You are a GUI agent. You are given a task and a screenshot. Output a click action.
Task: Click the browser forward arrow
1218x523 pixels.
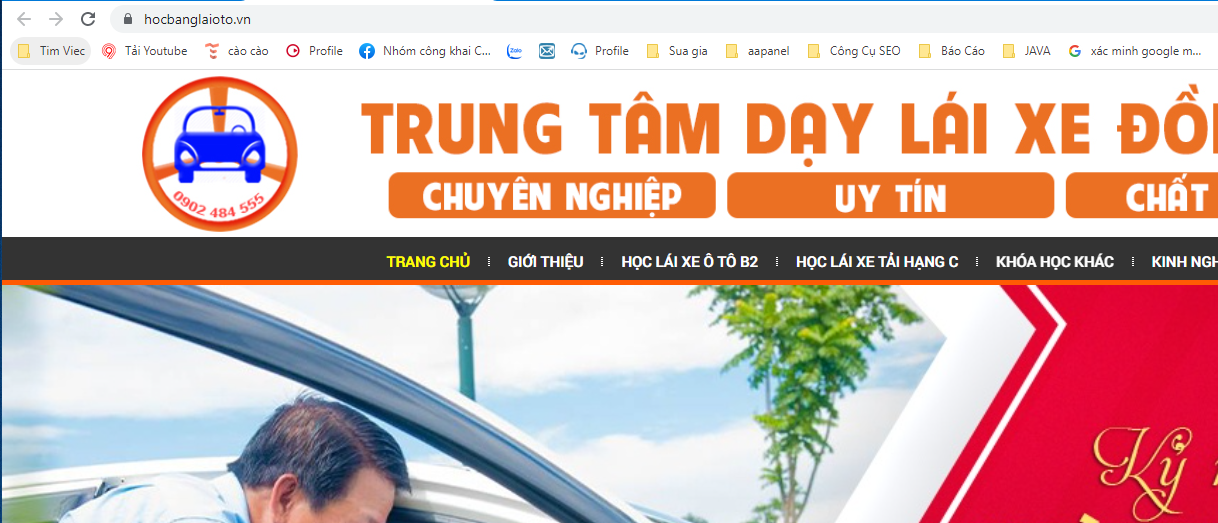(x=56, y=19)
